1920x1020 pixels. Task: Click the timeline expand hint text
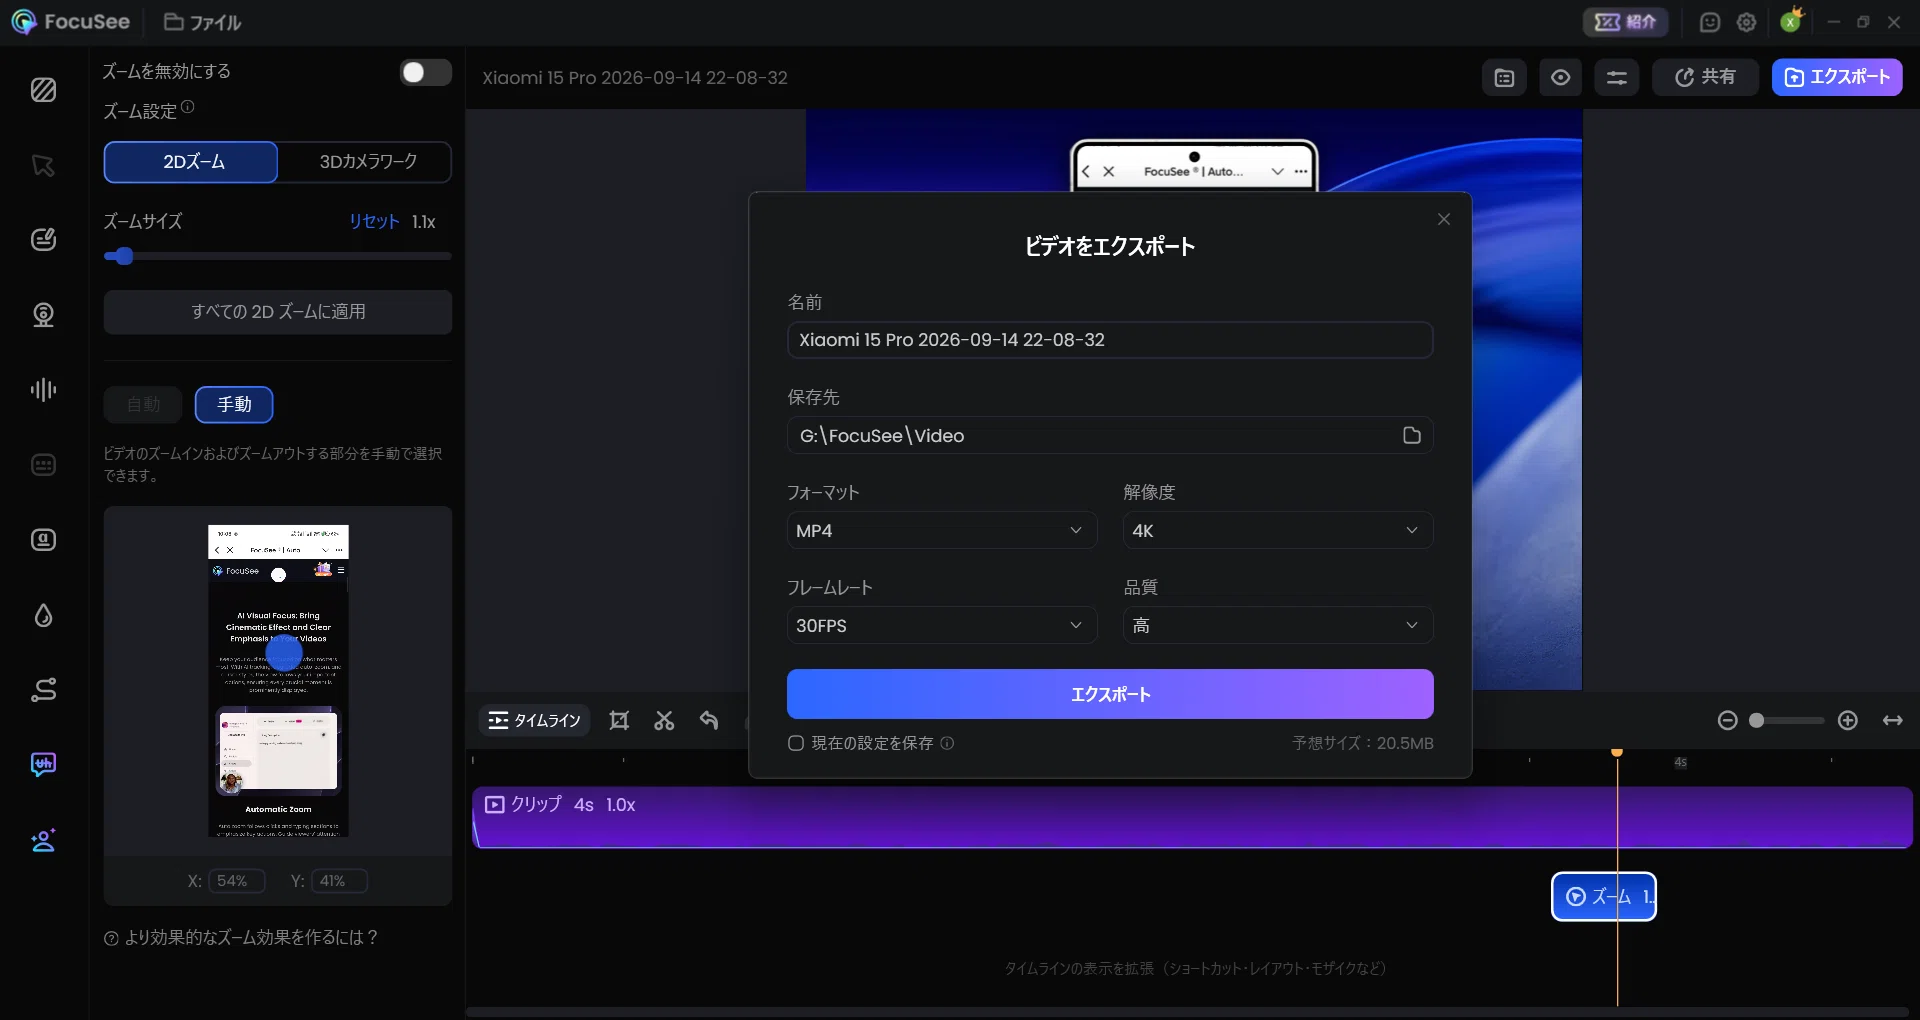(1195, 968)
